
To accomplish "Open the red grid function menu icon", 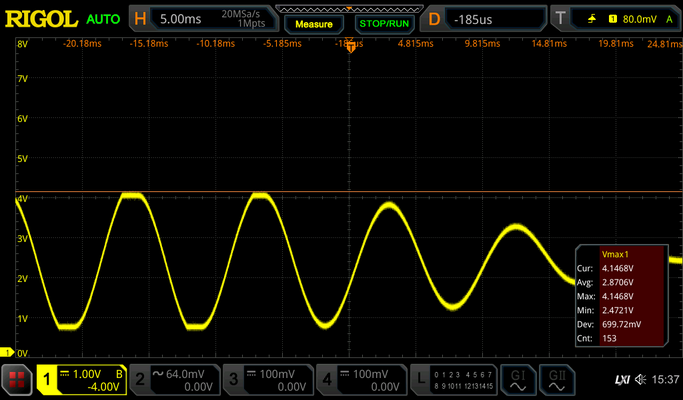I will tap(17, 380).
